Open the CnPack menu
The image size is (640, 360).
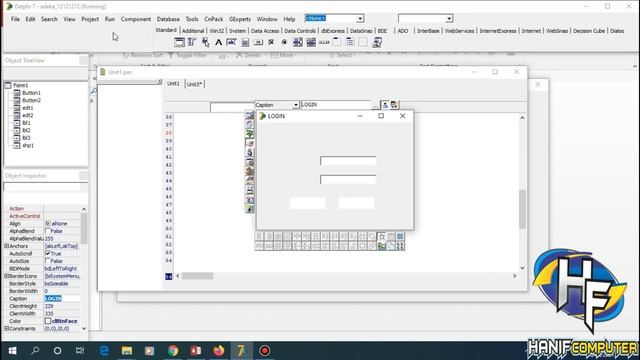[214, 19]
